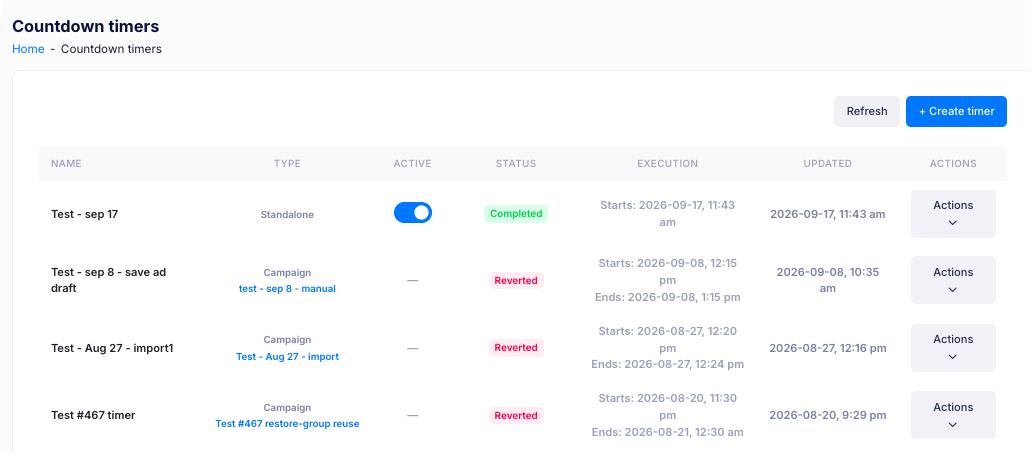Select the timer name Test - sep 17

point(85,214)
